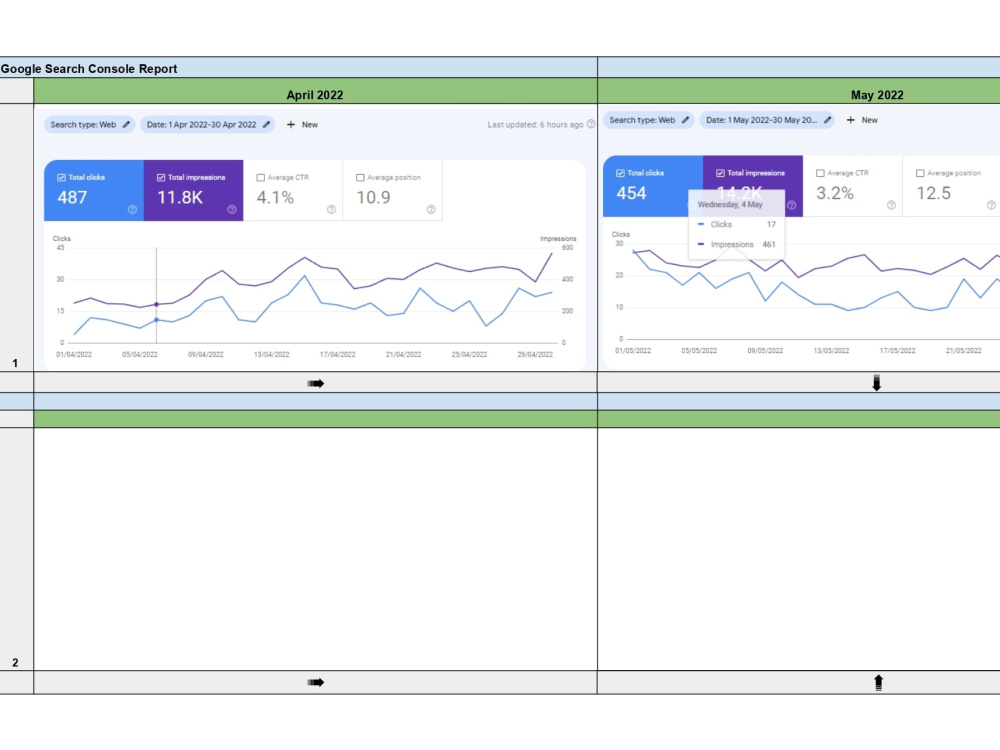Click April average position value 10.9
This screenshot has width=1000, height=750.
[x=373, y=198]
